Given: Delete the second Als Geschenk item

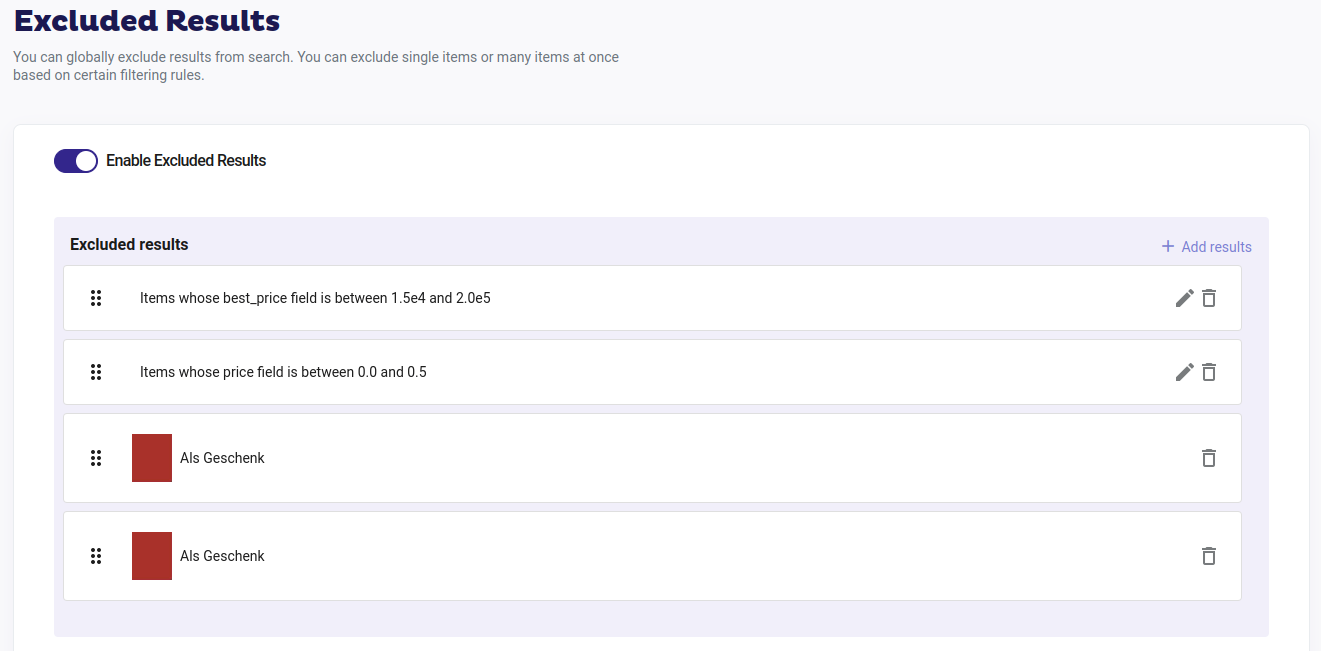Looking at the screenshot, I should (x=1209, y=556).
